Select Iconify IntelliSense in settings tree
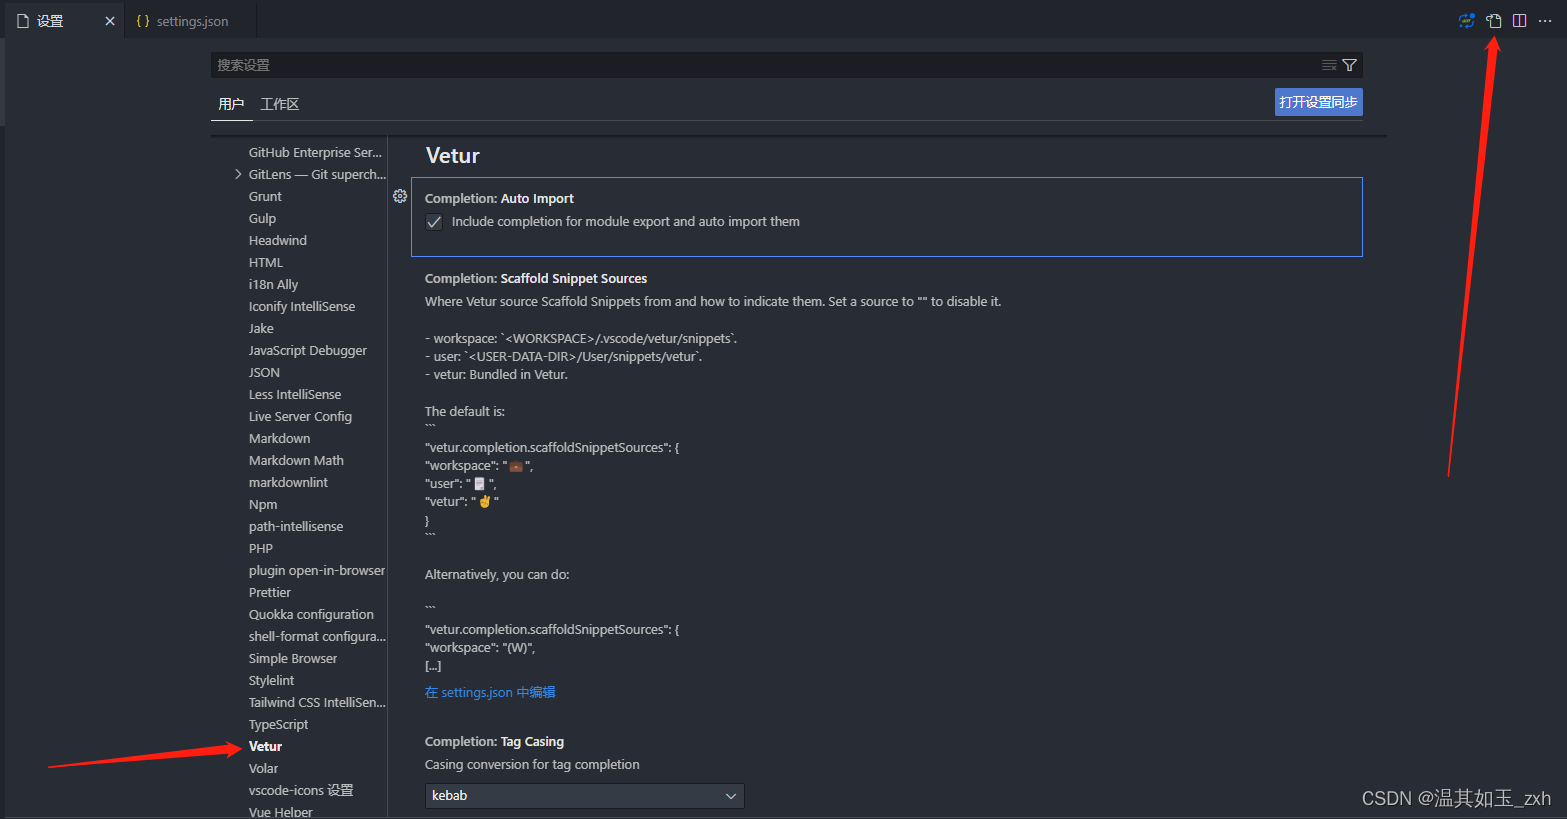 pyautogui.click(x=302, y=306)
